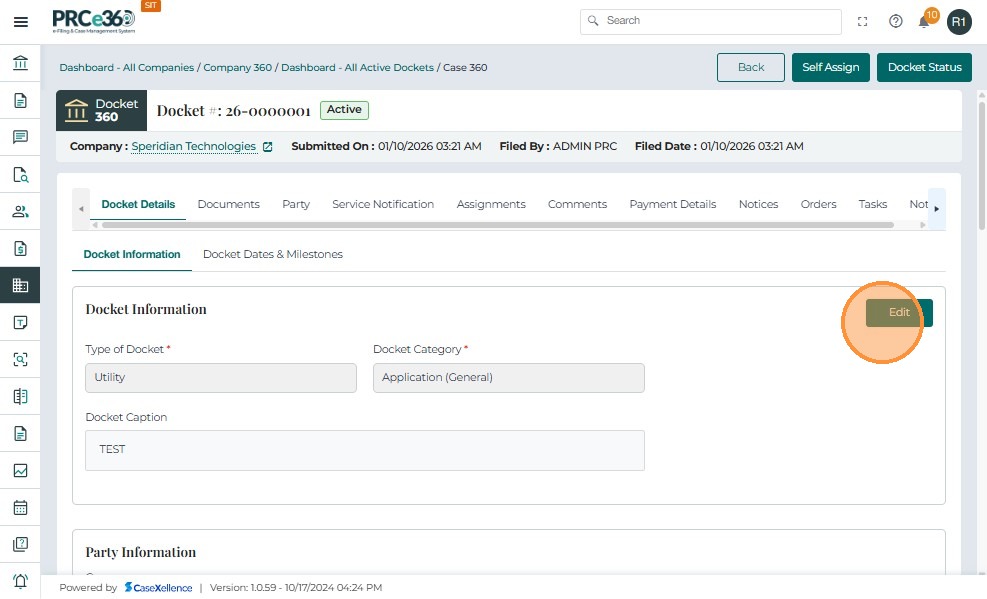This screenshot has height=599, width=987.
Task: Click the Type of Docket field
Action: pyautogui.click(x=221, y=378)
